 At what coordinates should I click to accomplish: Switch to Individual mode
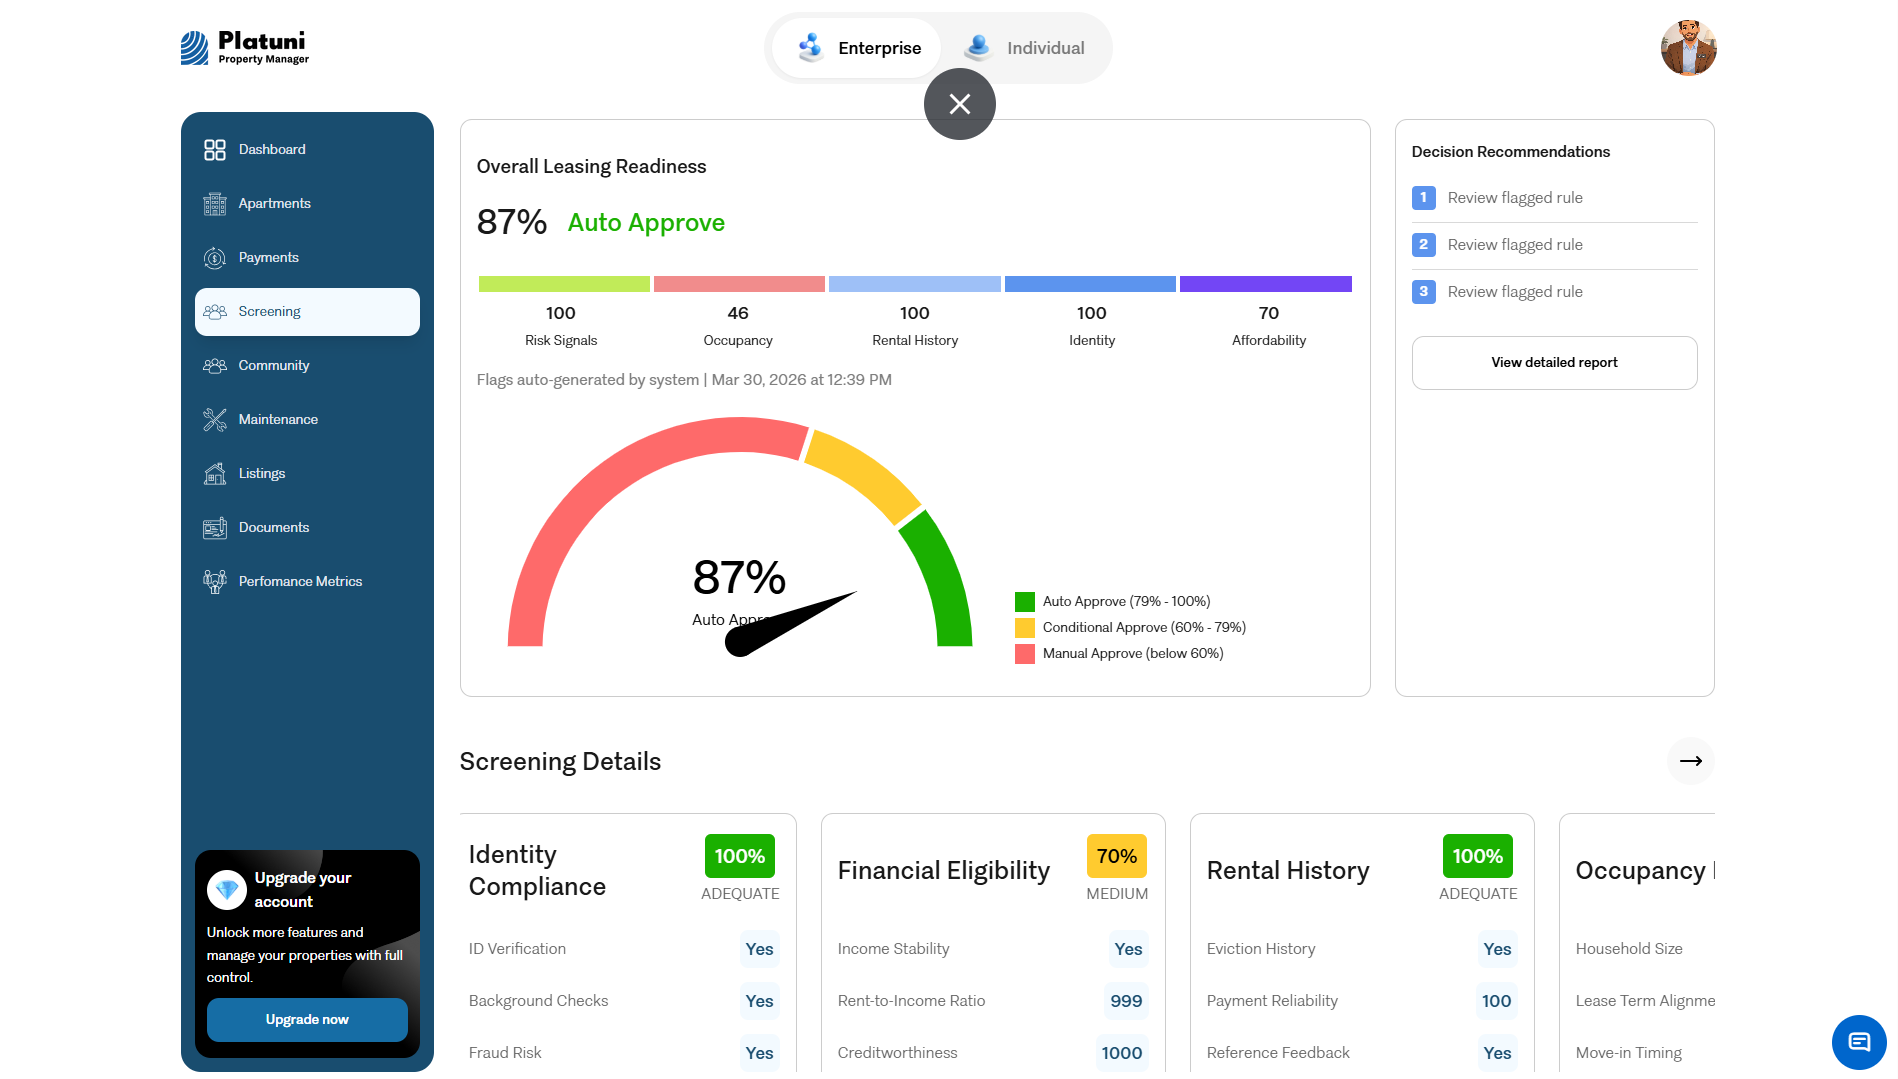click(1025, 48)
